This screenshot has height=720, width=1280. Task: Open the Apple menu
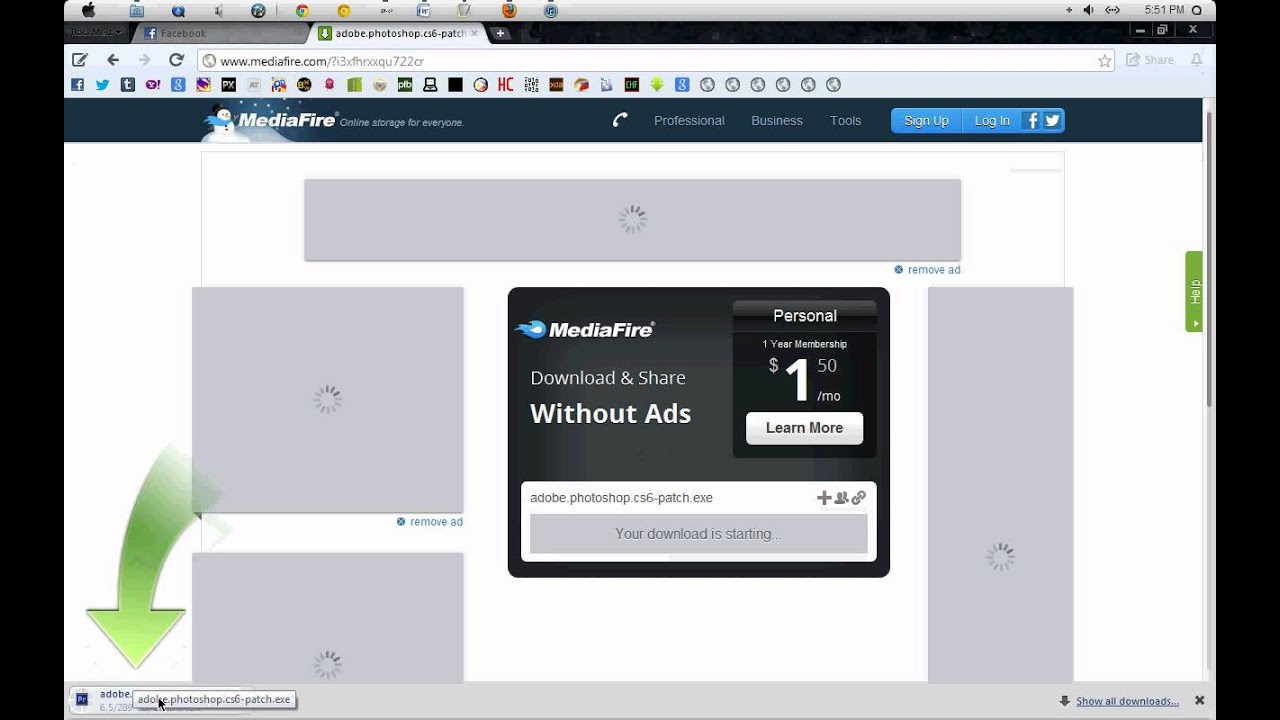click(88, 10)
